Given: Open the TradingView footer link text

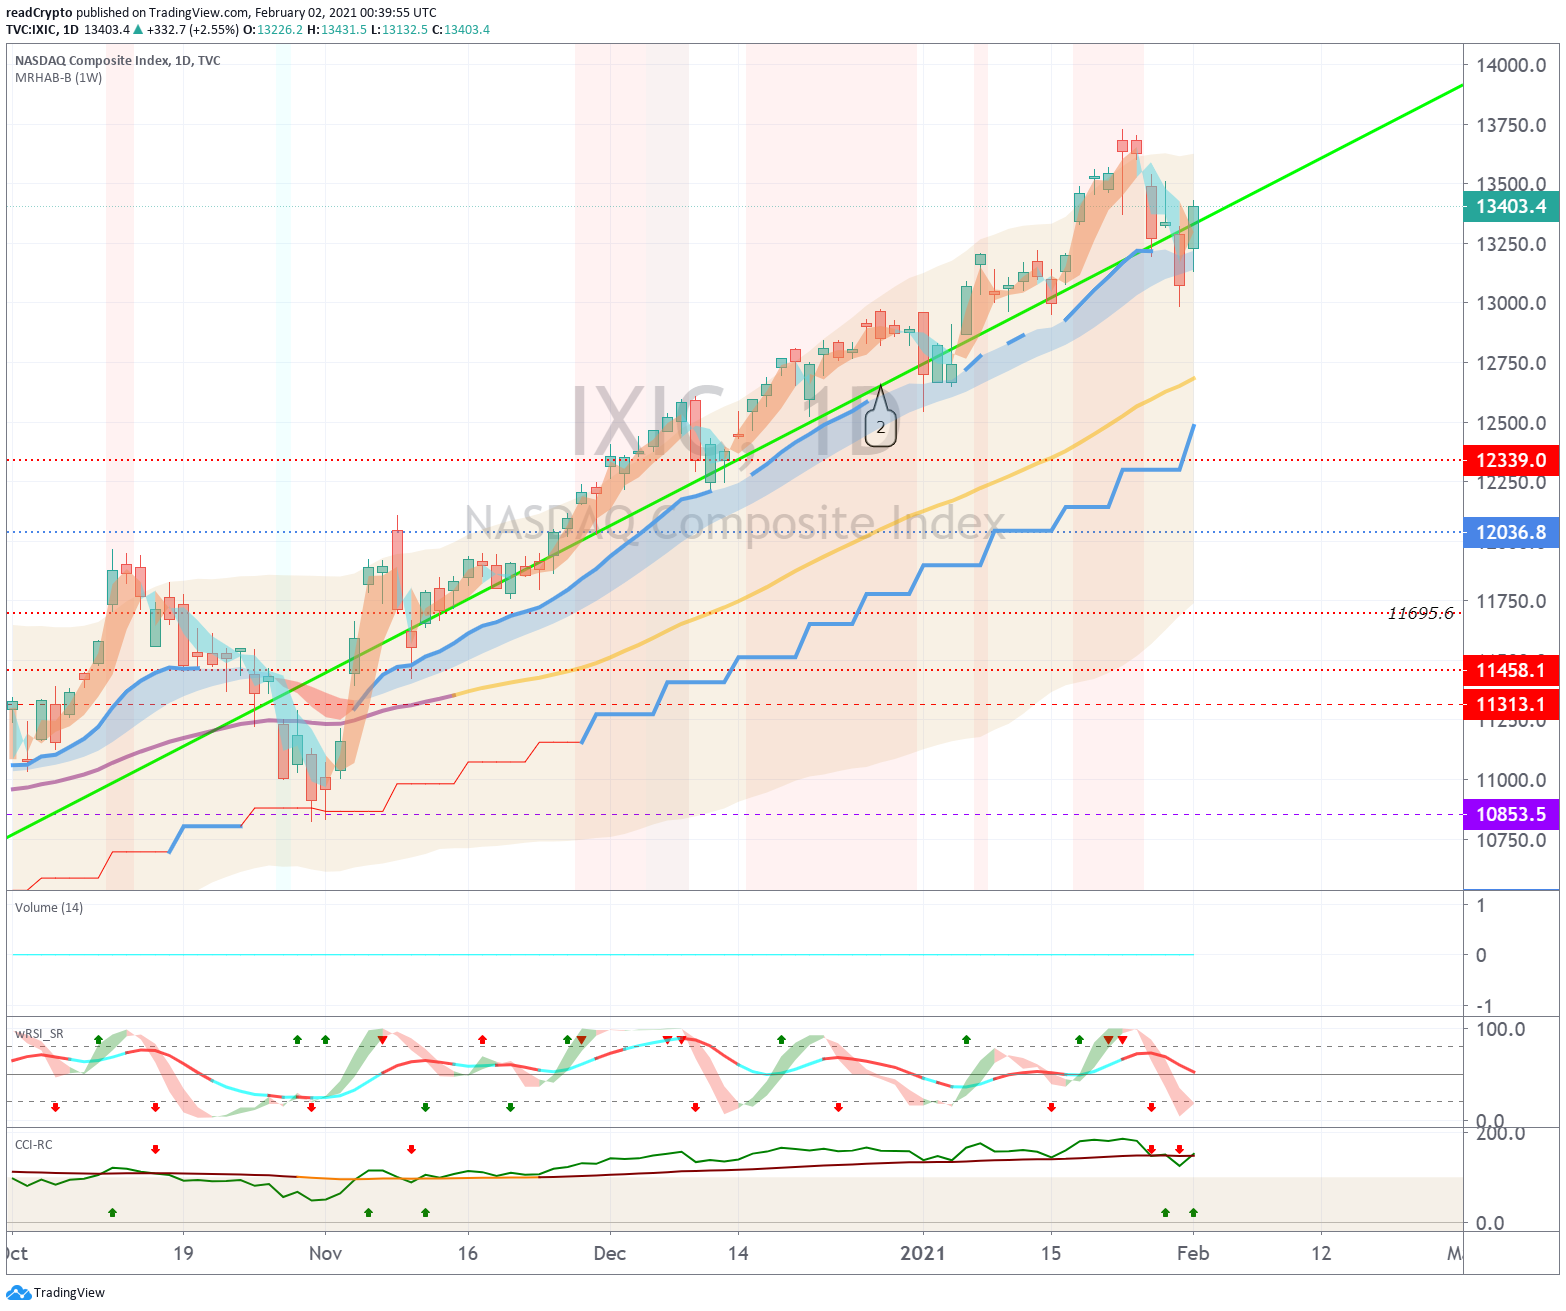Looking at the screenshot, I should (69, 1293).
